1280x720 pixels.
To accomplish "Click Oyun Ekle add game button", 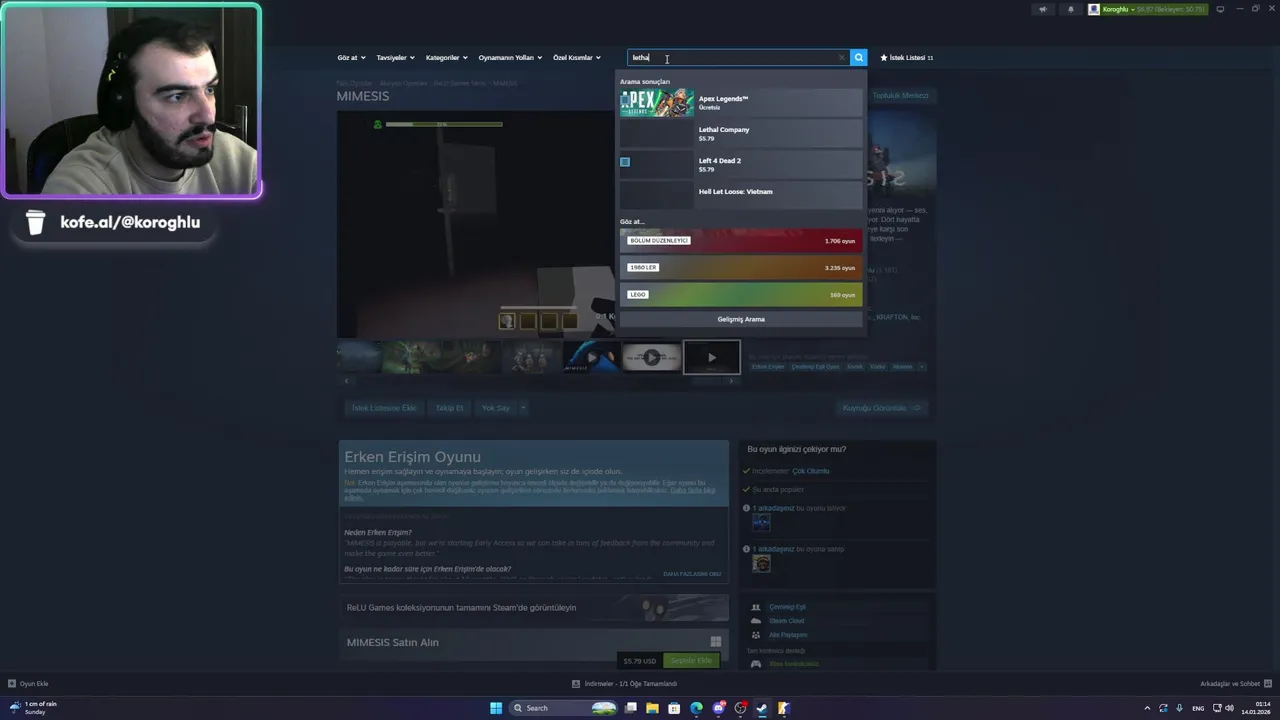I will pos(28,684).
